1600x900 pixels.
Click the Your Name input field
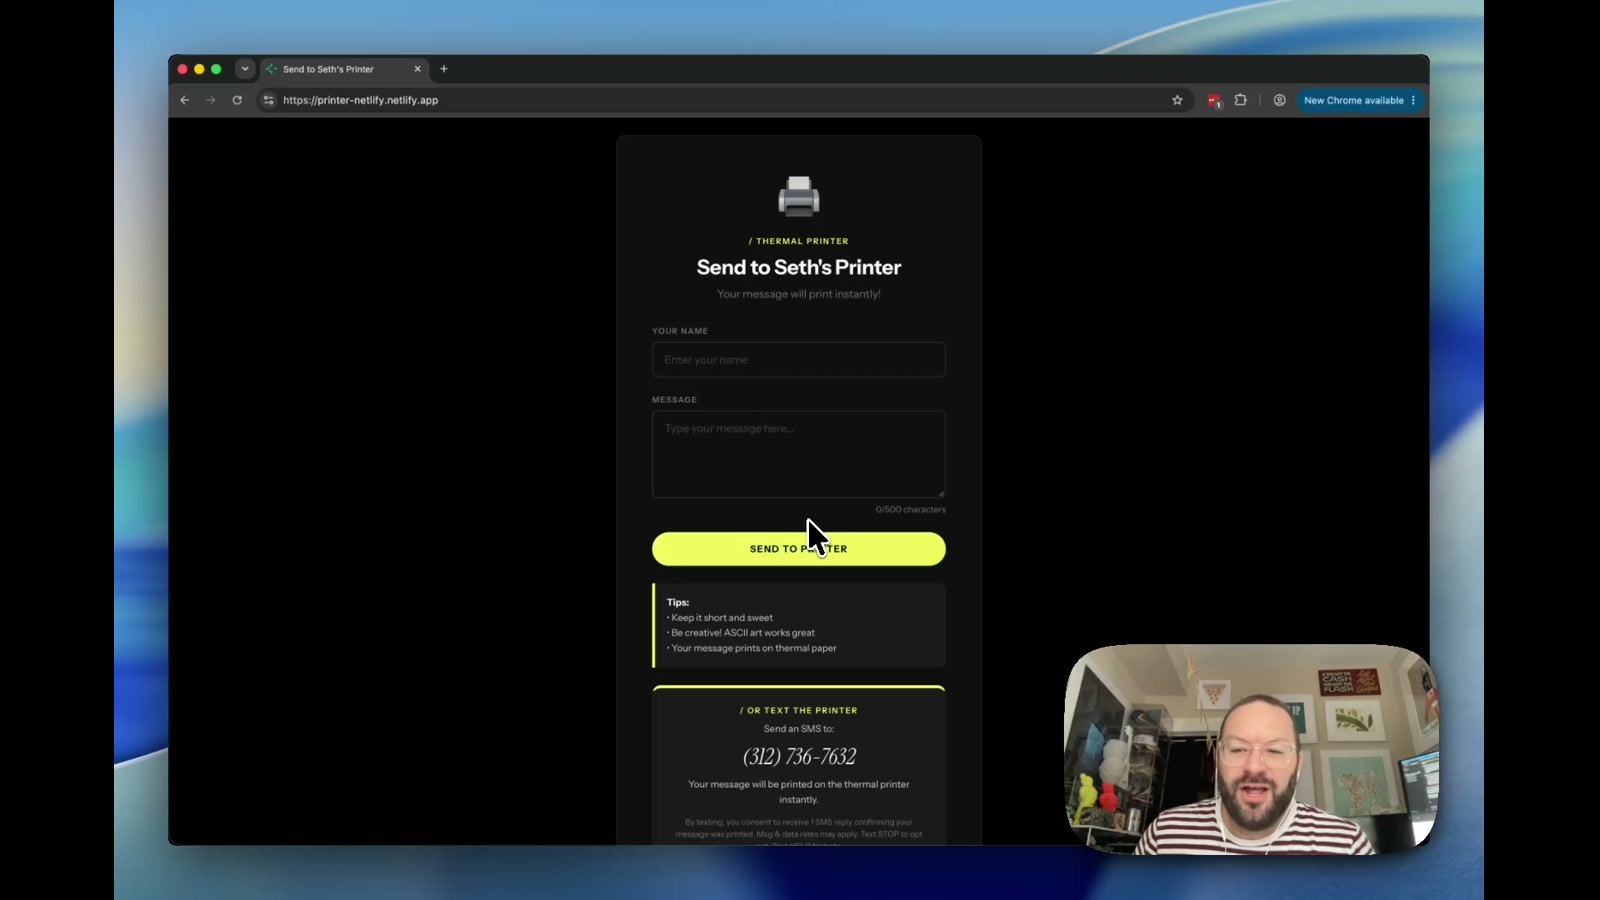(799, 360)
